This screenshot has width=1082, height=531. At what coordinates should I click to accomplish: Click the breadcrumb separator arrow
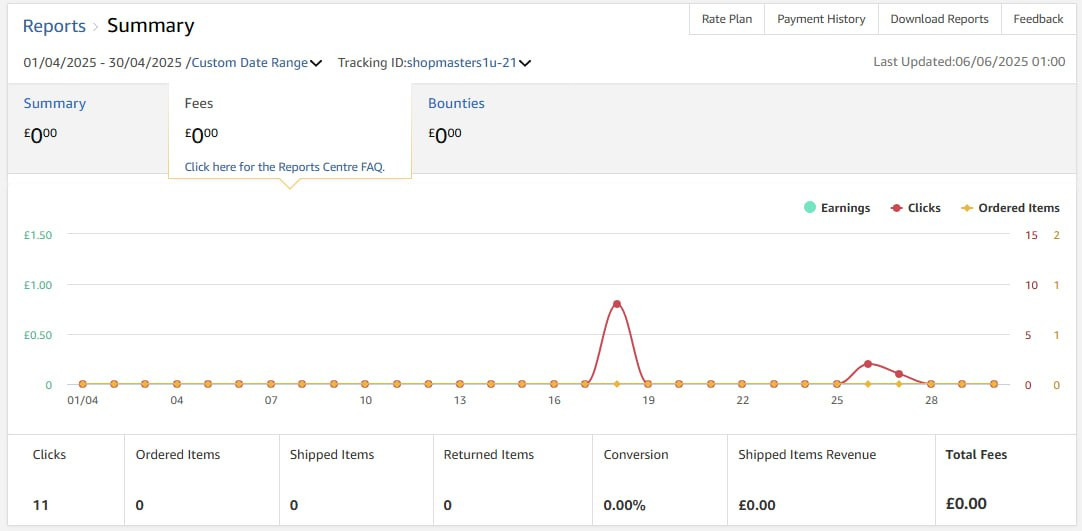[96, 27]
